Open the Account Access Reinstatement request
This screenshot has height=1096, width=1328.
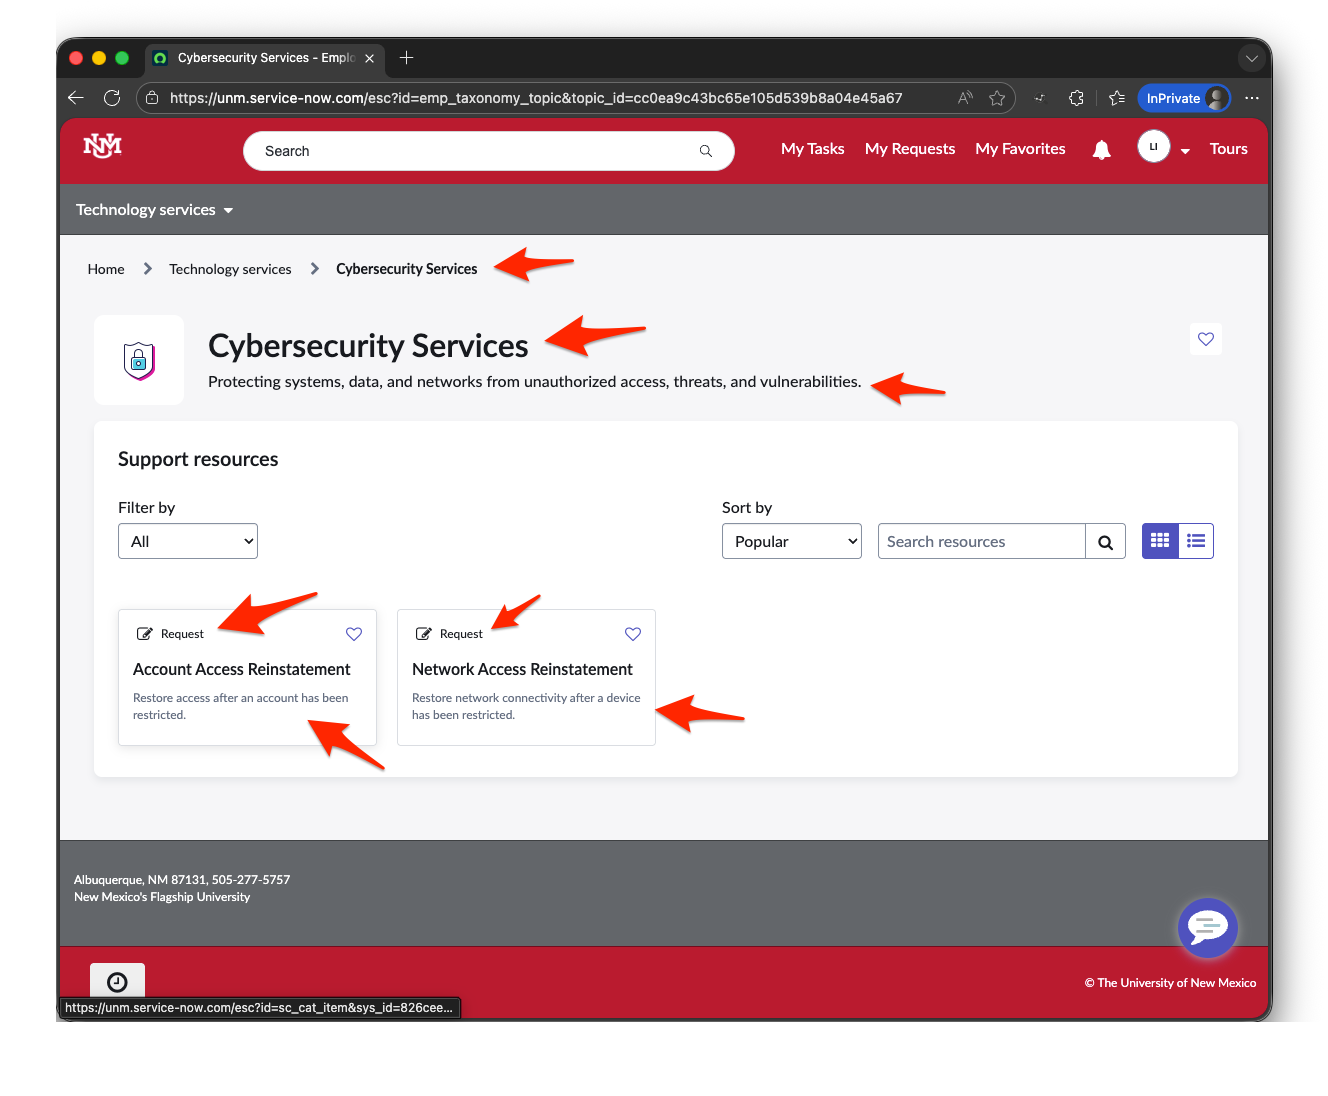pyautogui.click(x=241, y=669)
